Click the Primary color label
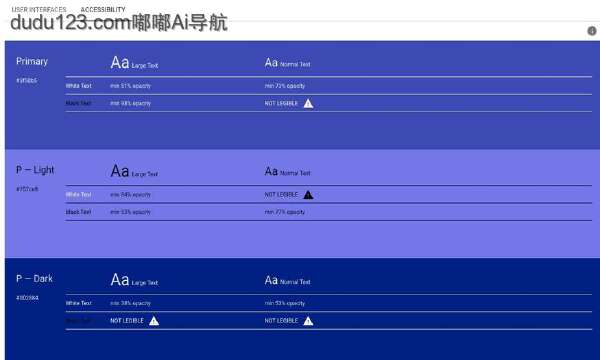This screenshot has height=360, width=600. click(x=32, y=62)
